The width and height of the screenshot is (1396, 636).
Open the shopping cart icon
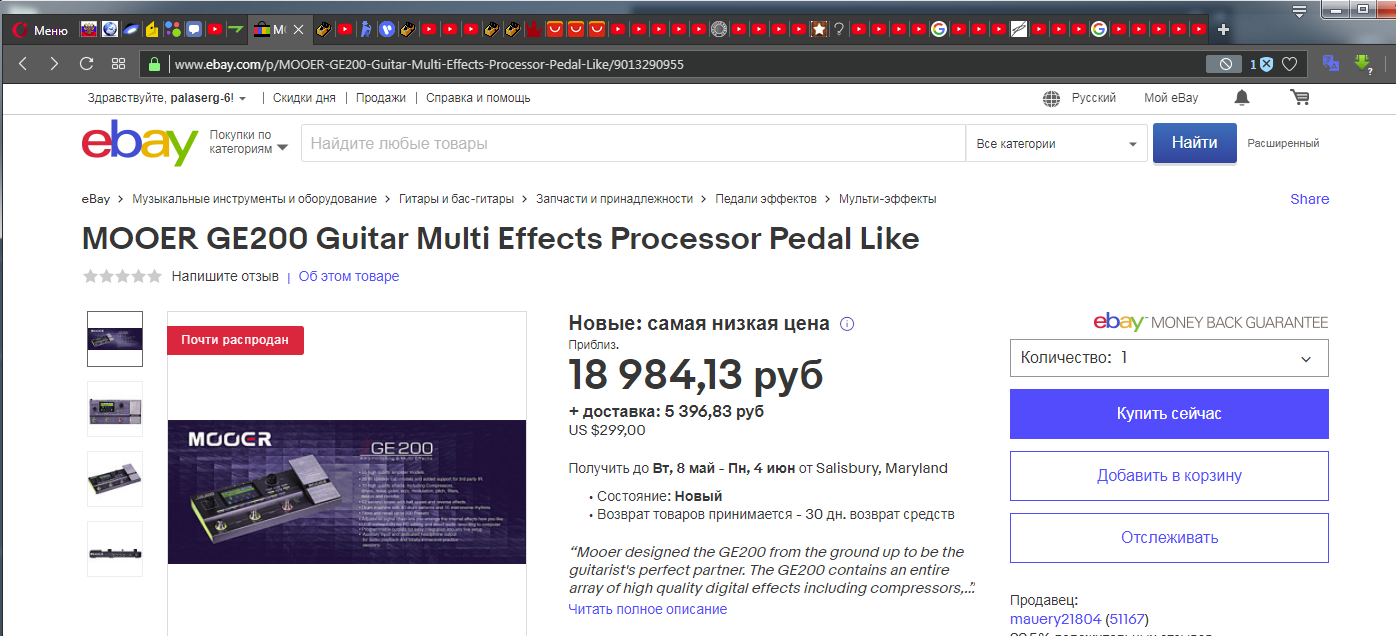point(1299,97)
